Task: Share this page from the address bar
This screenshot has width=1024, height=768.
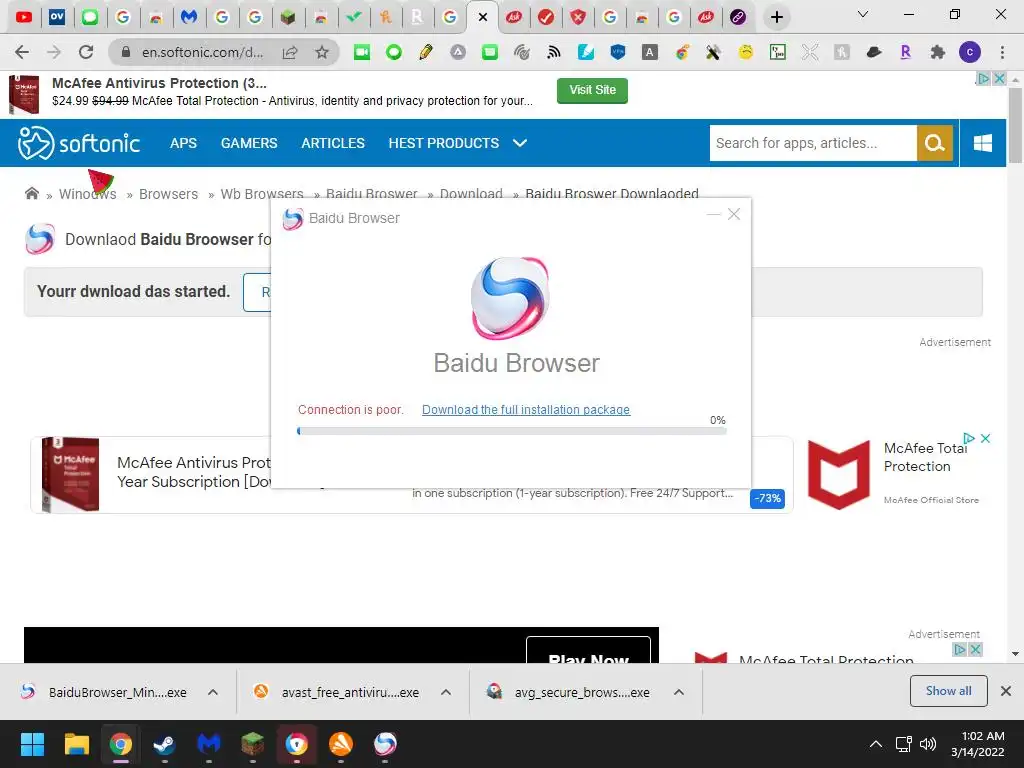Action: pyautogui.click(x=290, y=52)
